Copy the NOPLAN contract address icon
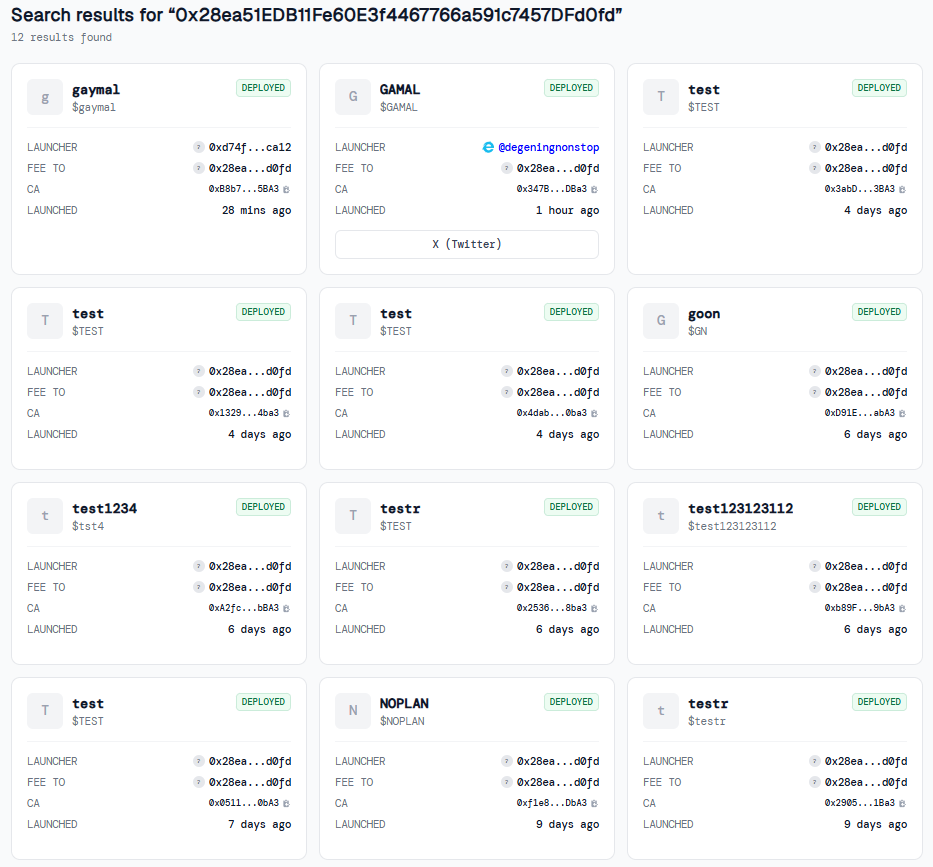This screenshot has height=867, width=933. click(x=594, y=803)
